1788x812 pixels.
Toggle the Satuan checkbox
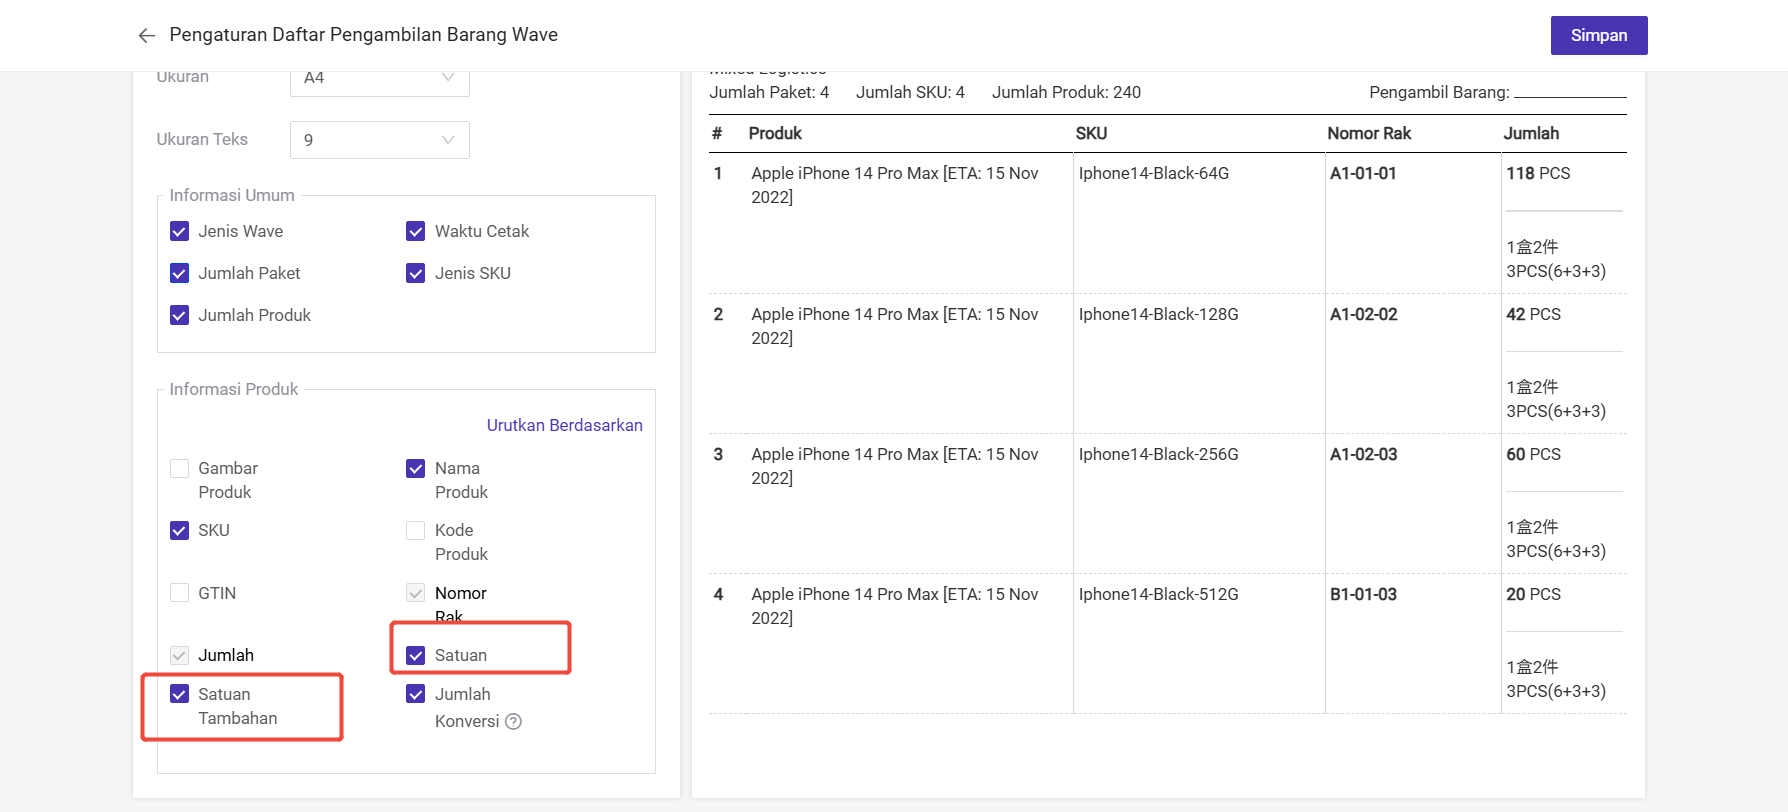point(416,655)
